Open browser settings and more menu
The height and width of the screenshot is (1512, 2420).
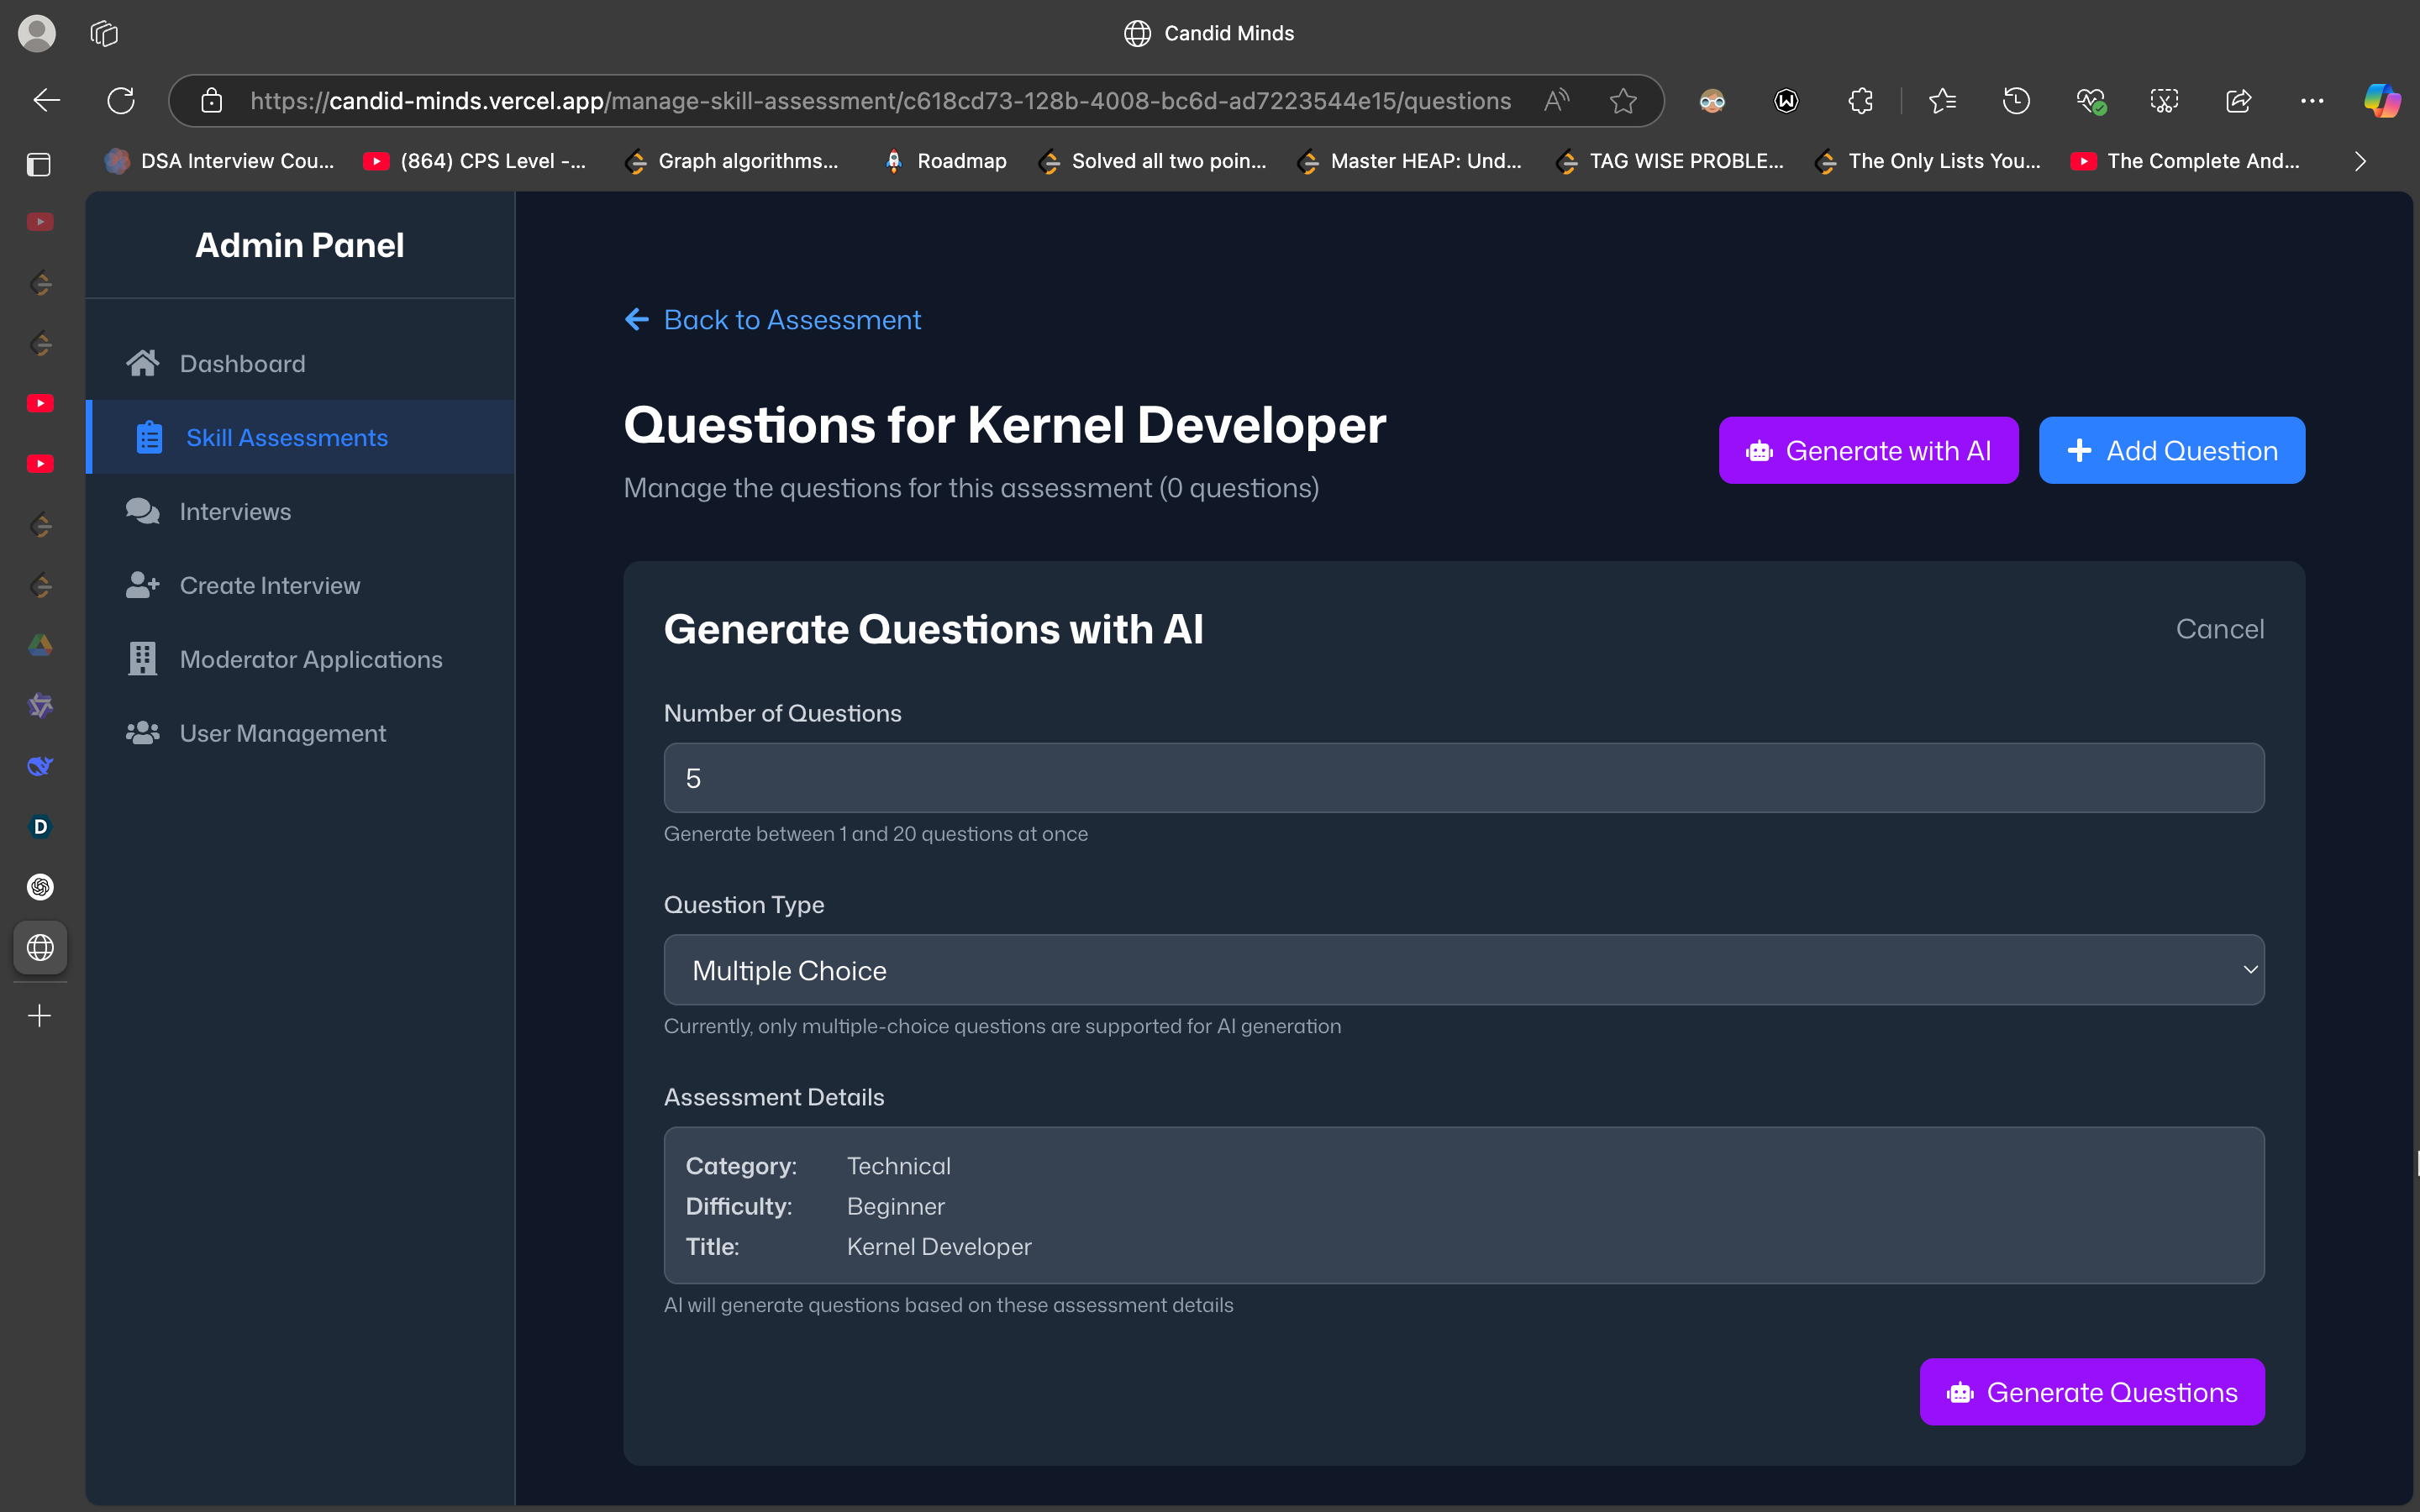[x=2311, y=101]
